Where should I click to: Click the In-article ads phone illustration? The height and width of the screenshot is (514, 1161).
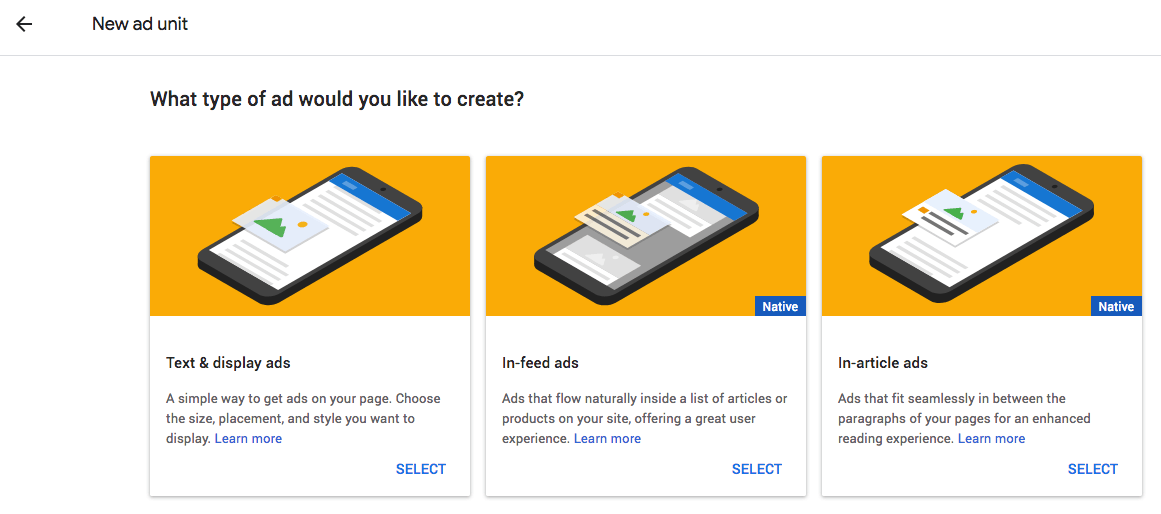point(982,236)
